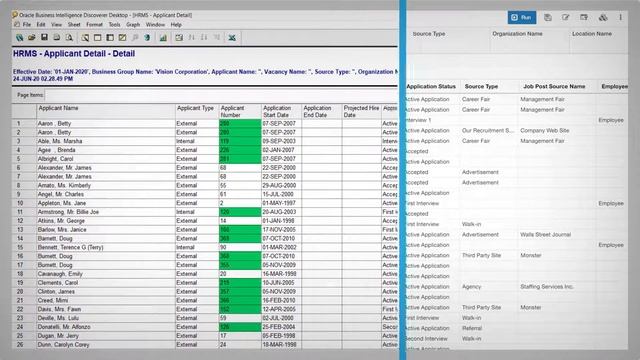
Task: Select the Applicant Number column header
Action: click(x=240, y=111)
